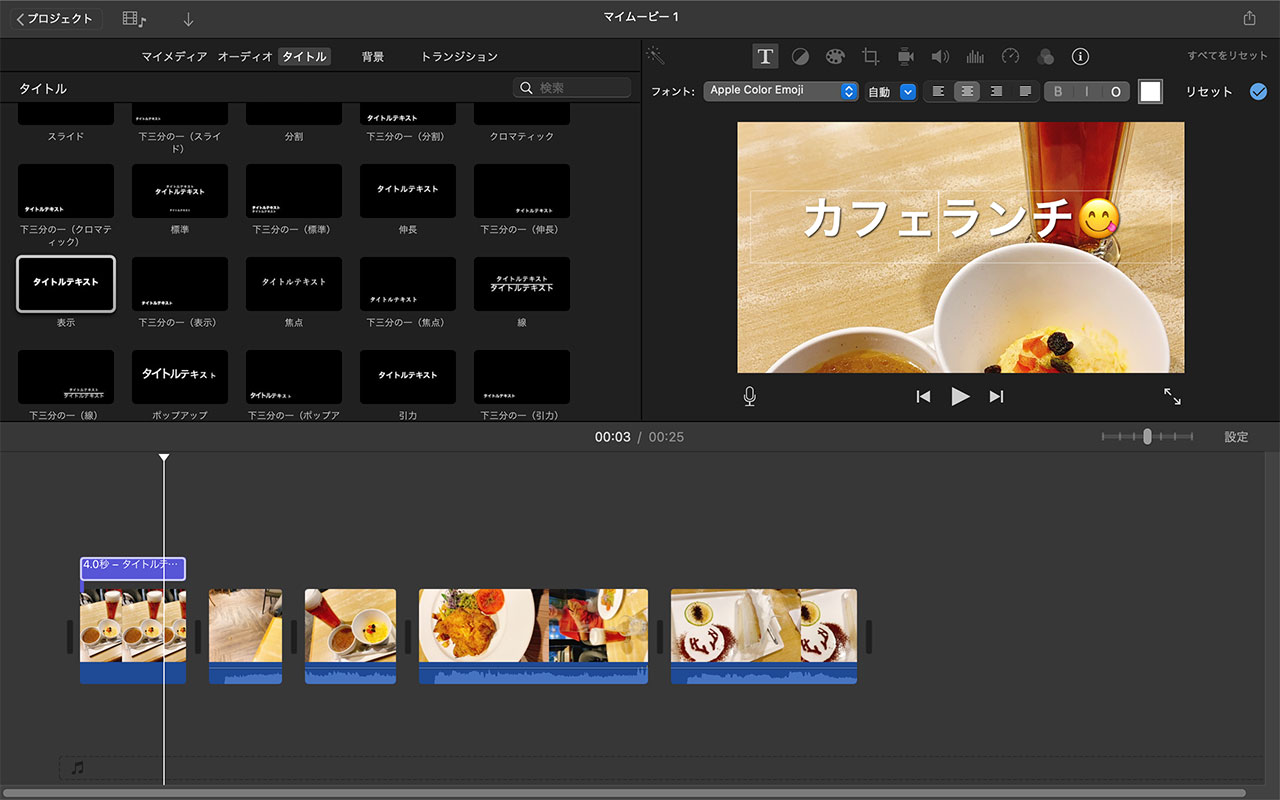Toggle bold text style button
This screenshot has height=800, width=1280.
tap(1058, 92)
